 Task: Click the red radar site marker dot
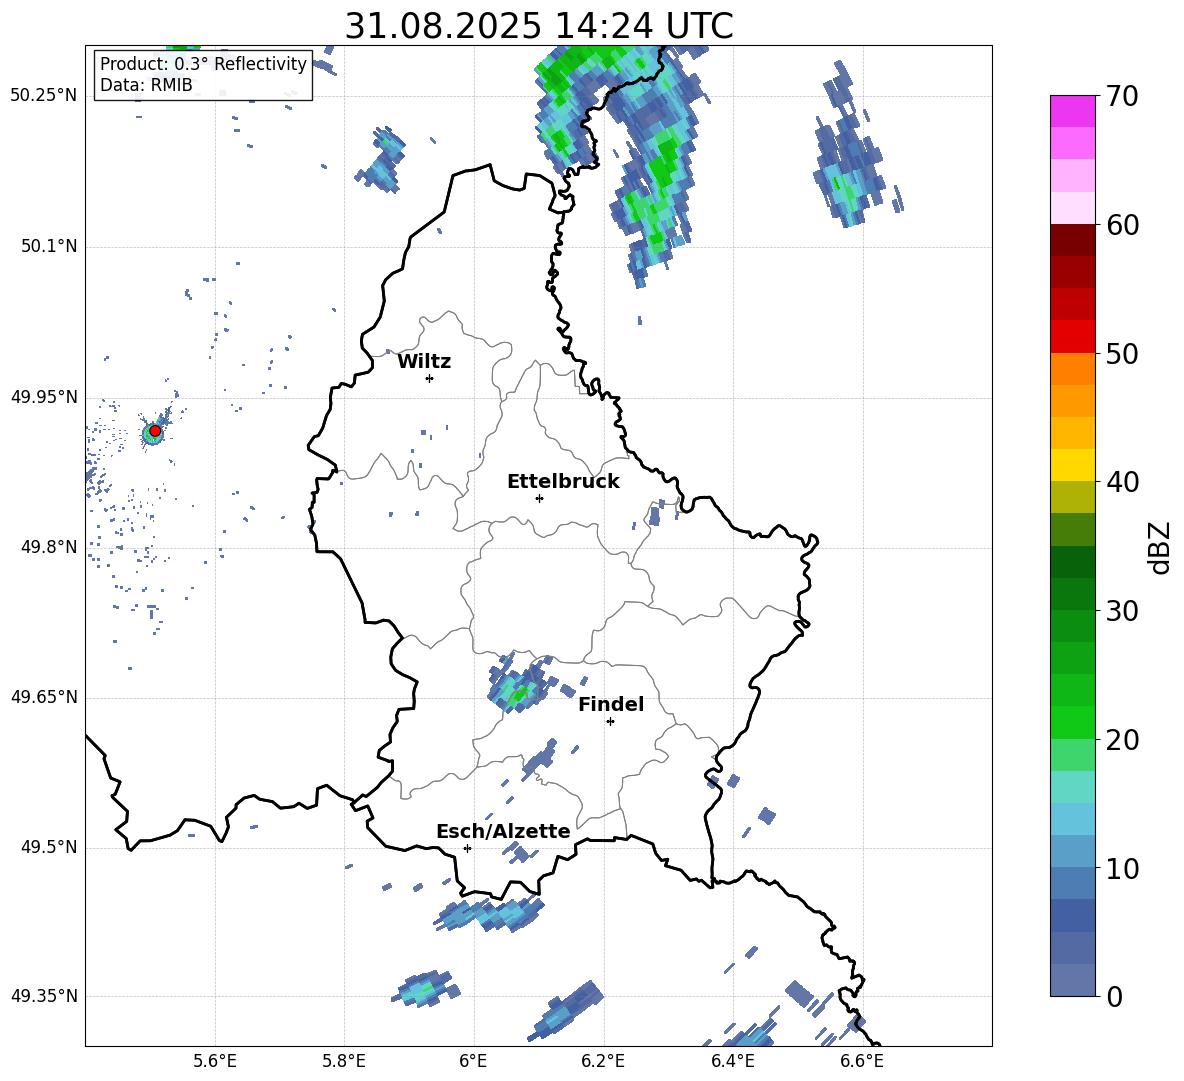click(x=155, y=431)
